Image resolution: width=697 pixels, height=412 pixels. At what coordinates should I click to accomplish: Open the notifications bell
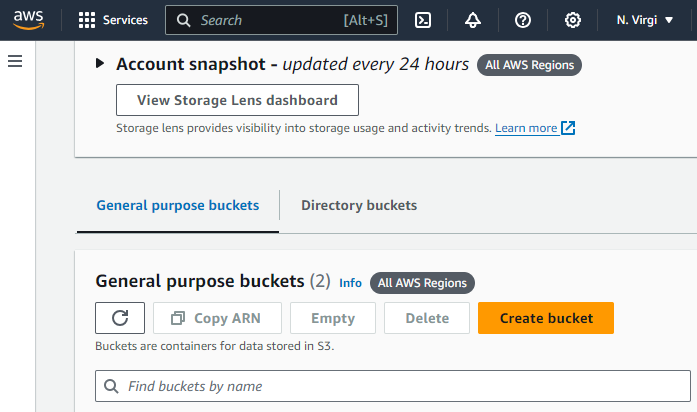click(x=473, y=20)
